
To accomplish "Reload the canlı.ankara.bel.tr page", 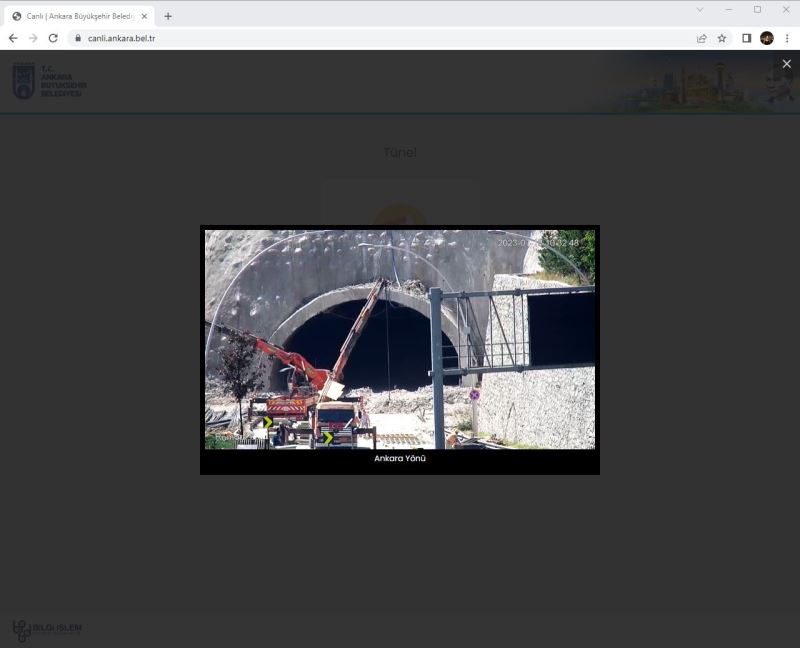I will click(53, 38).
